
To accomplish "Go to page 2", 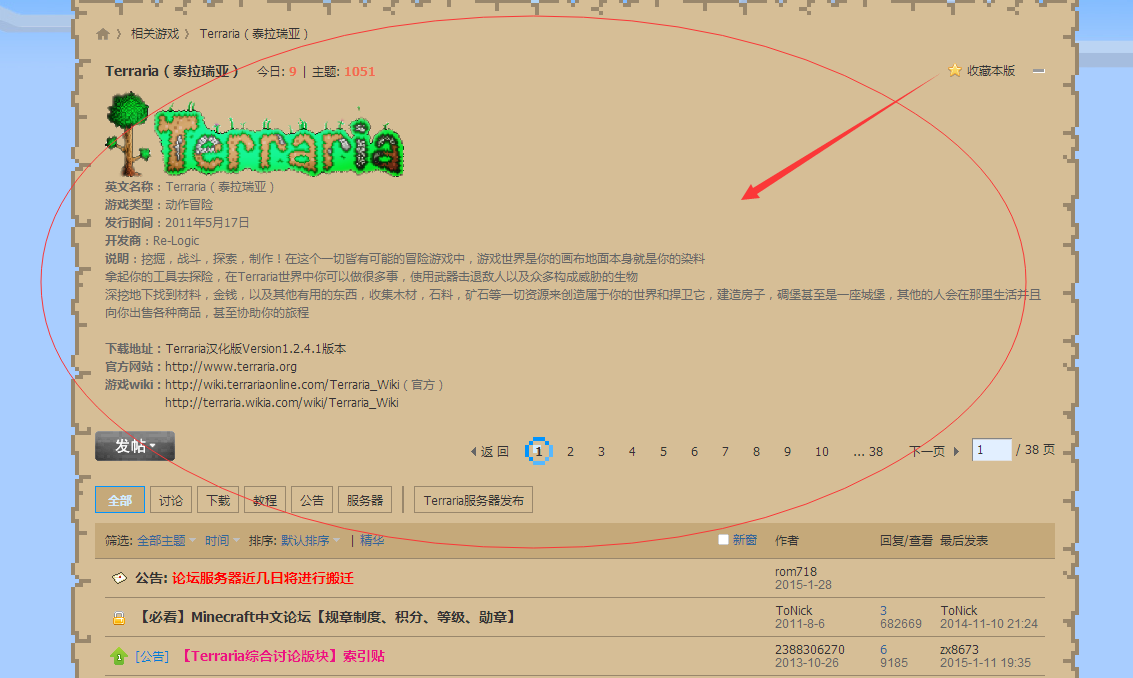I will pyautogui.click(x=570, y=452).
